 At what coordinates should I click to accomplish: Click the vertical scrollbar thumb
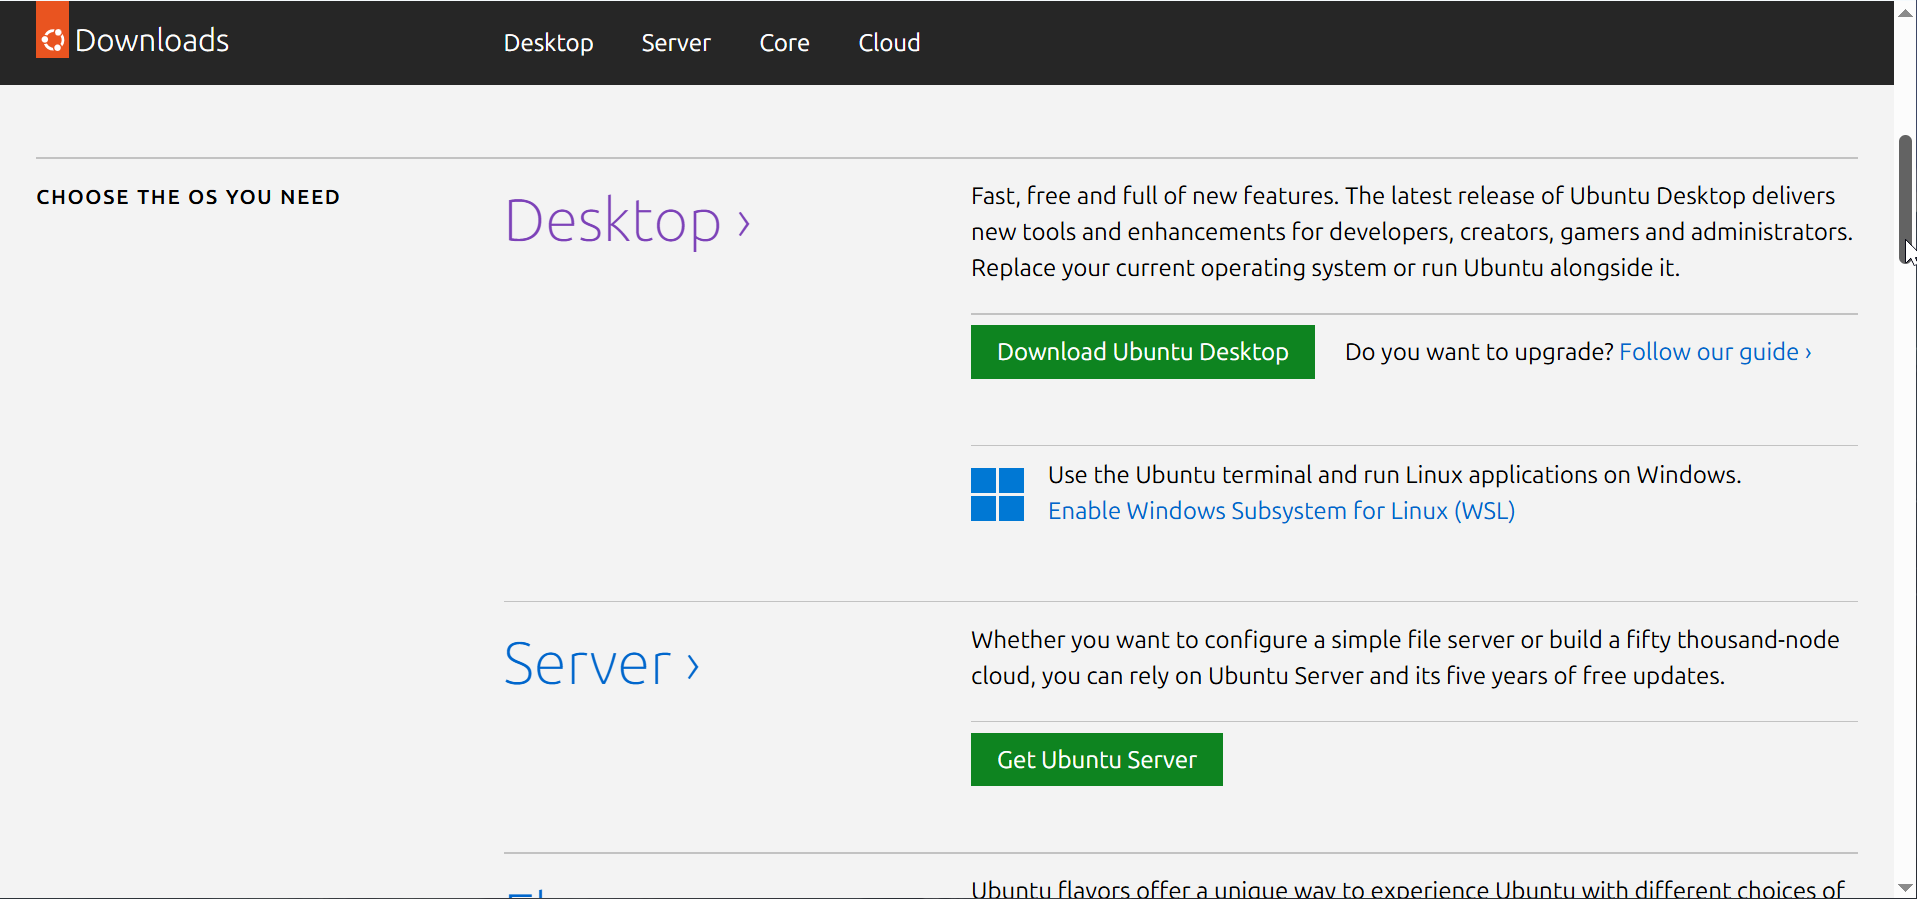[x=1906, y=199]
